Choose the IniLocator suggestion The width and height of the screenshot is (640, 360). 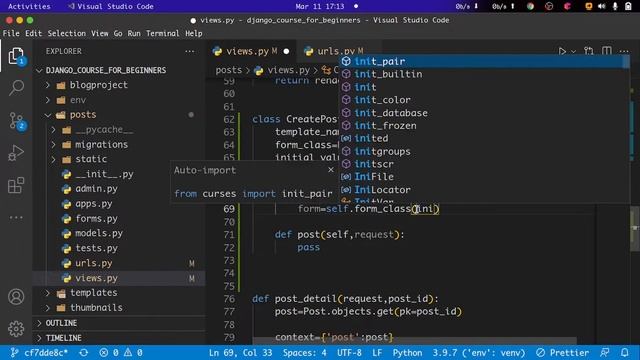[x=484, y=189]
